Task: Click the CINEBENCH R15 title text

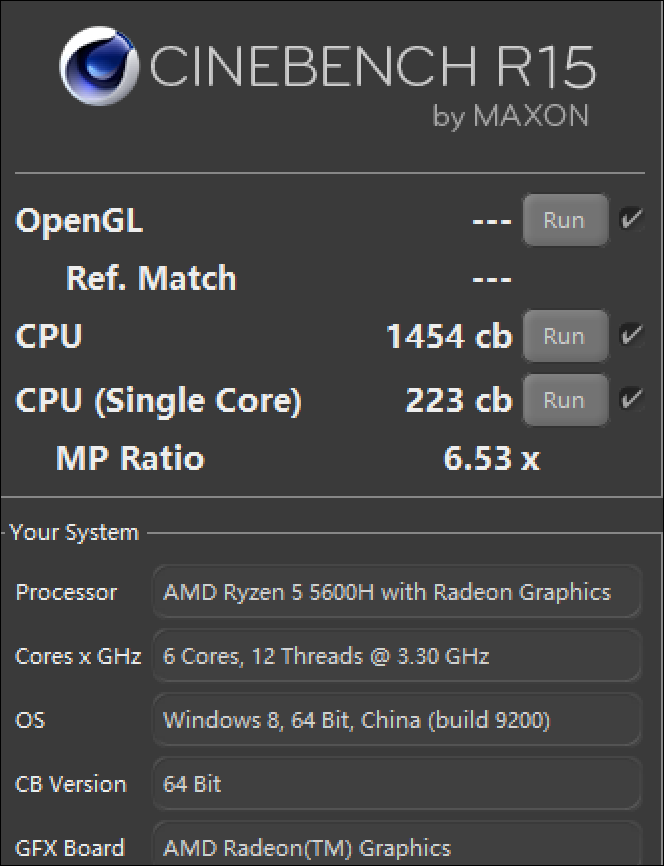Action: pos(373,68)
